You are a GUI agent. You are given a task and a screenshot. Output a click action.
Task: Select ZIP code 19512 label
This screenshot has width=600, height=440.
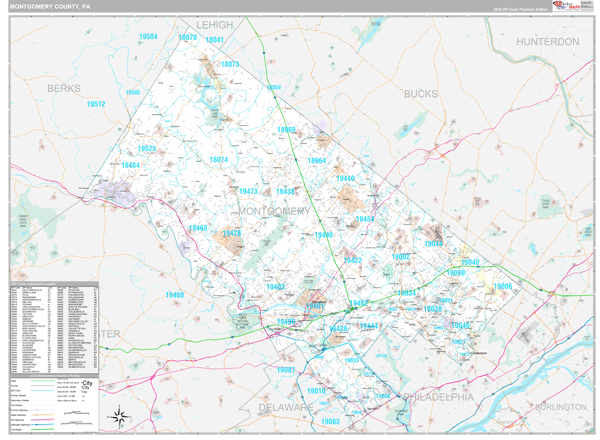click(96, 104)
